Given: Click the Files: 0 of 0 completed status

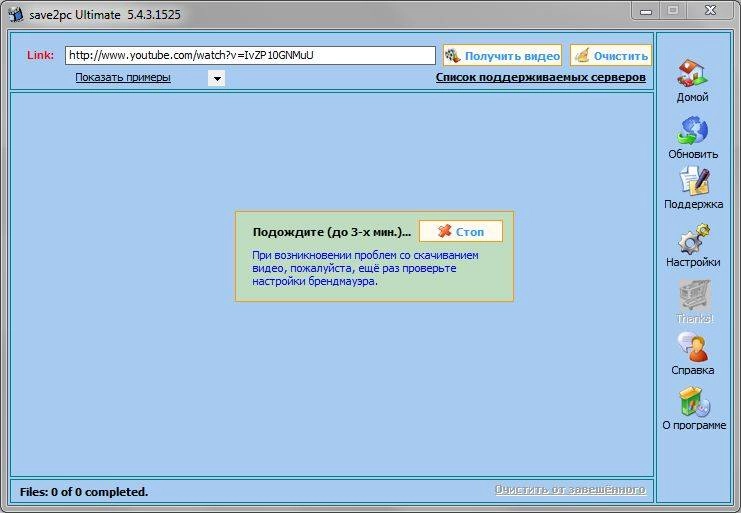Looking at the screenshot, I should [84, 492].
